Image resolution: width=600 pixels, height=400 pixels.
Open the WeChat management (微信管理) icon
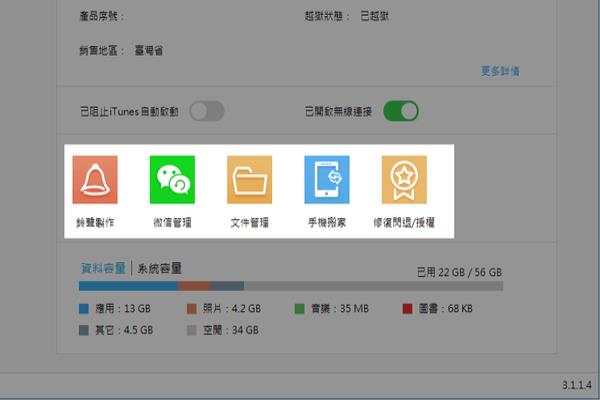[172, 180]
